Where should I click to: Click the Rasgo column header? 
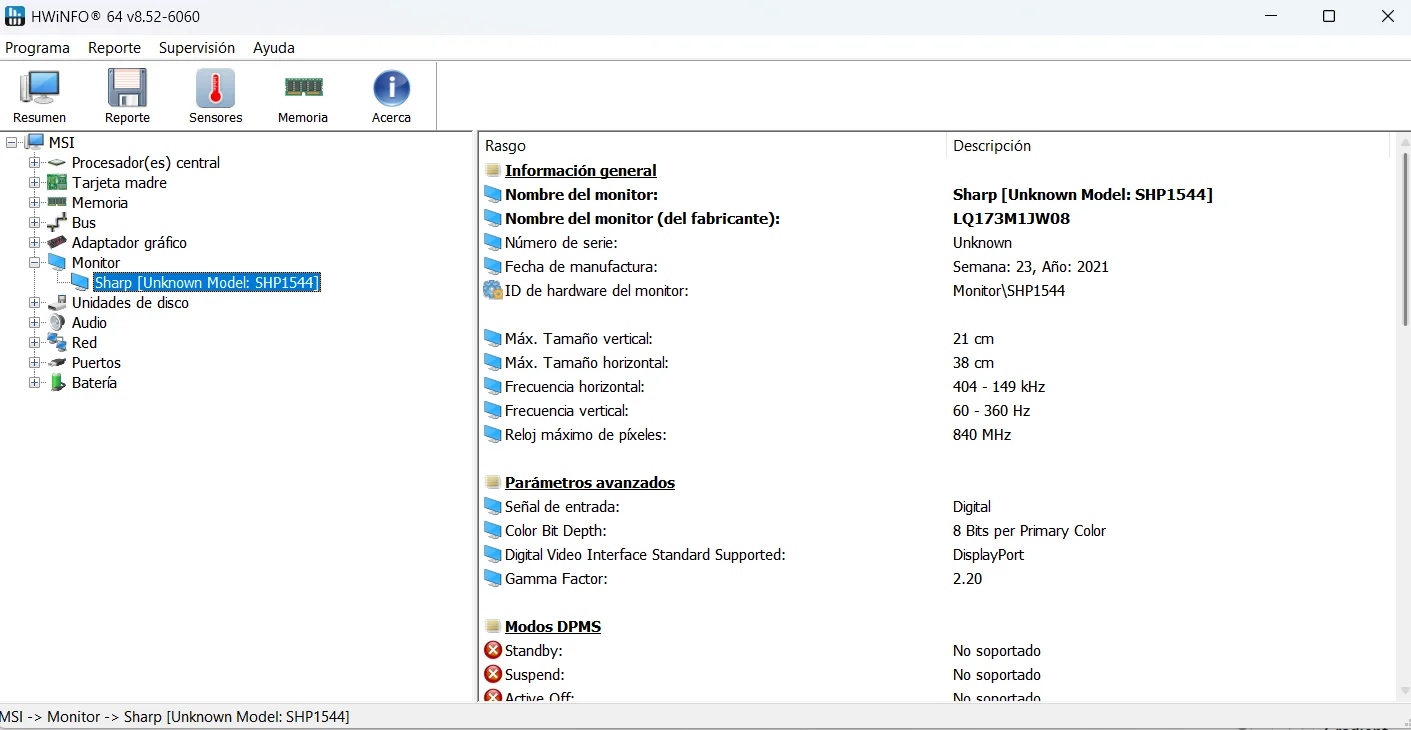click(713, 146)
